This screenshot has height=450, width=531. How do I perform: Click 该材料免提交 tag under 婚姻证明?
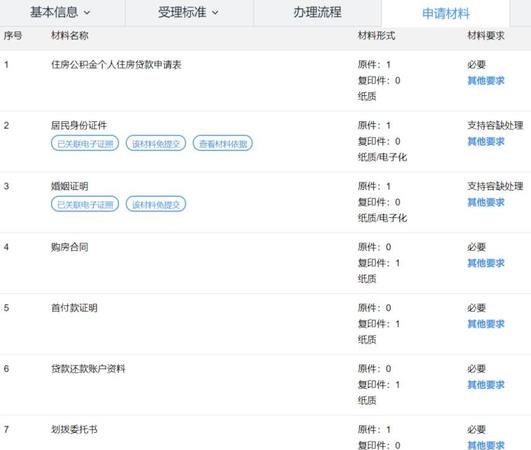pos(156,204)
